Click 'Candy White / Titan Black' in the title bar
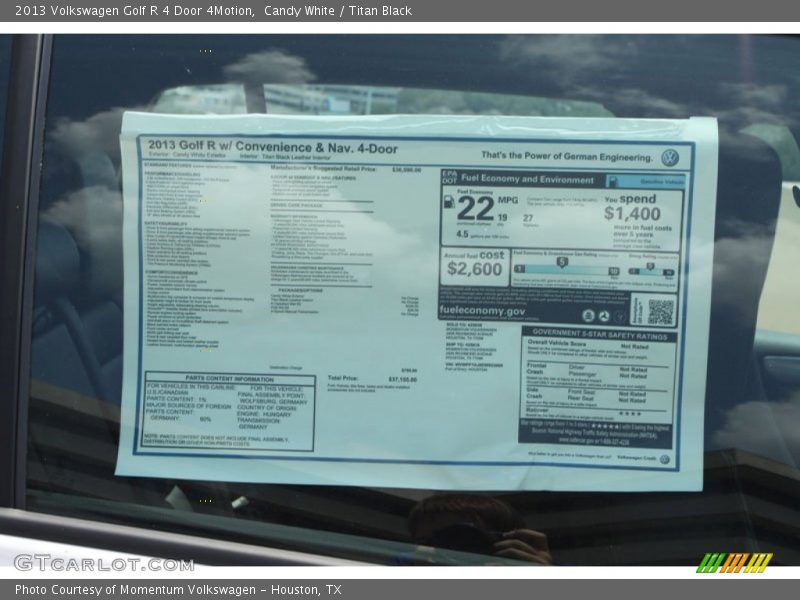 pyautogui.click(x=338, y=11)
